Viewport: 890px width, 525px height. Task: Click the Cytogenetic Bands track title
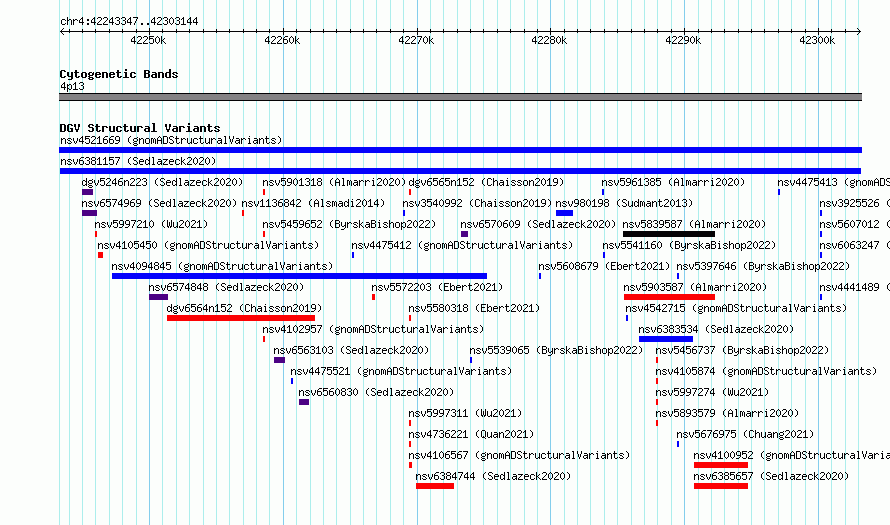119,74
